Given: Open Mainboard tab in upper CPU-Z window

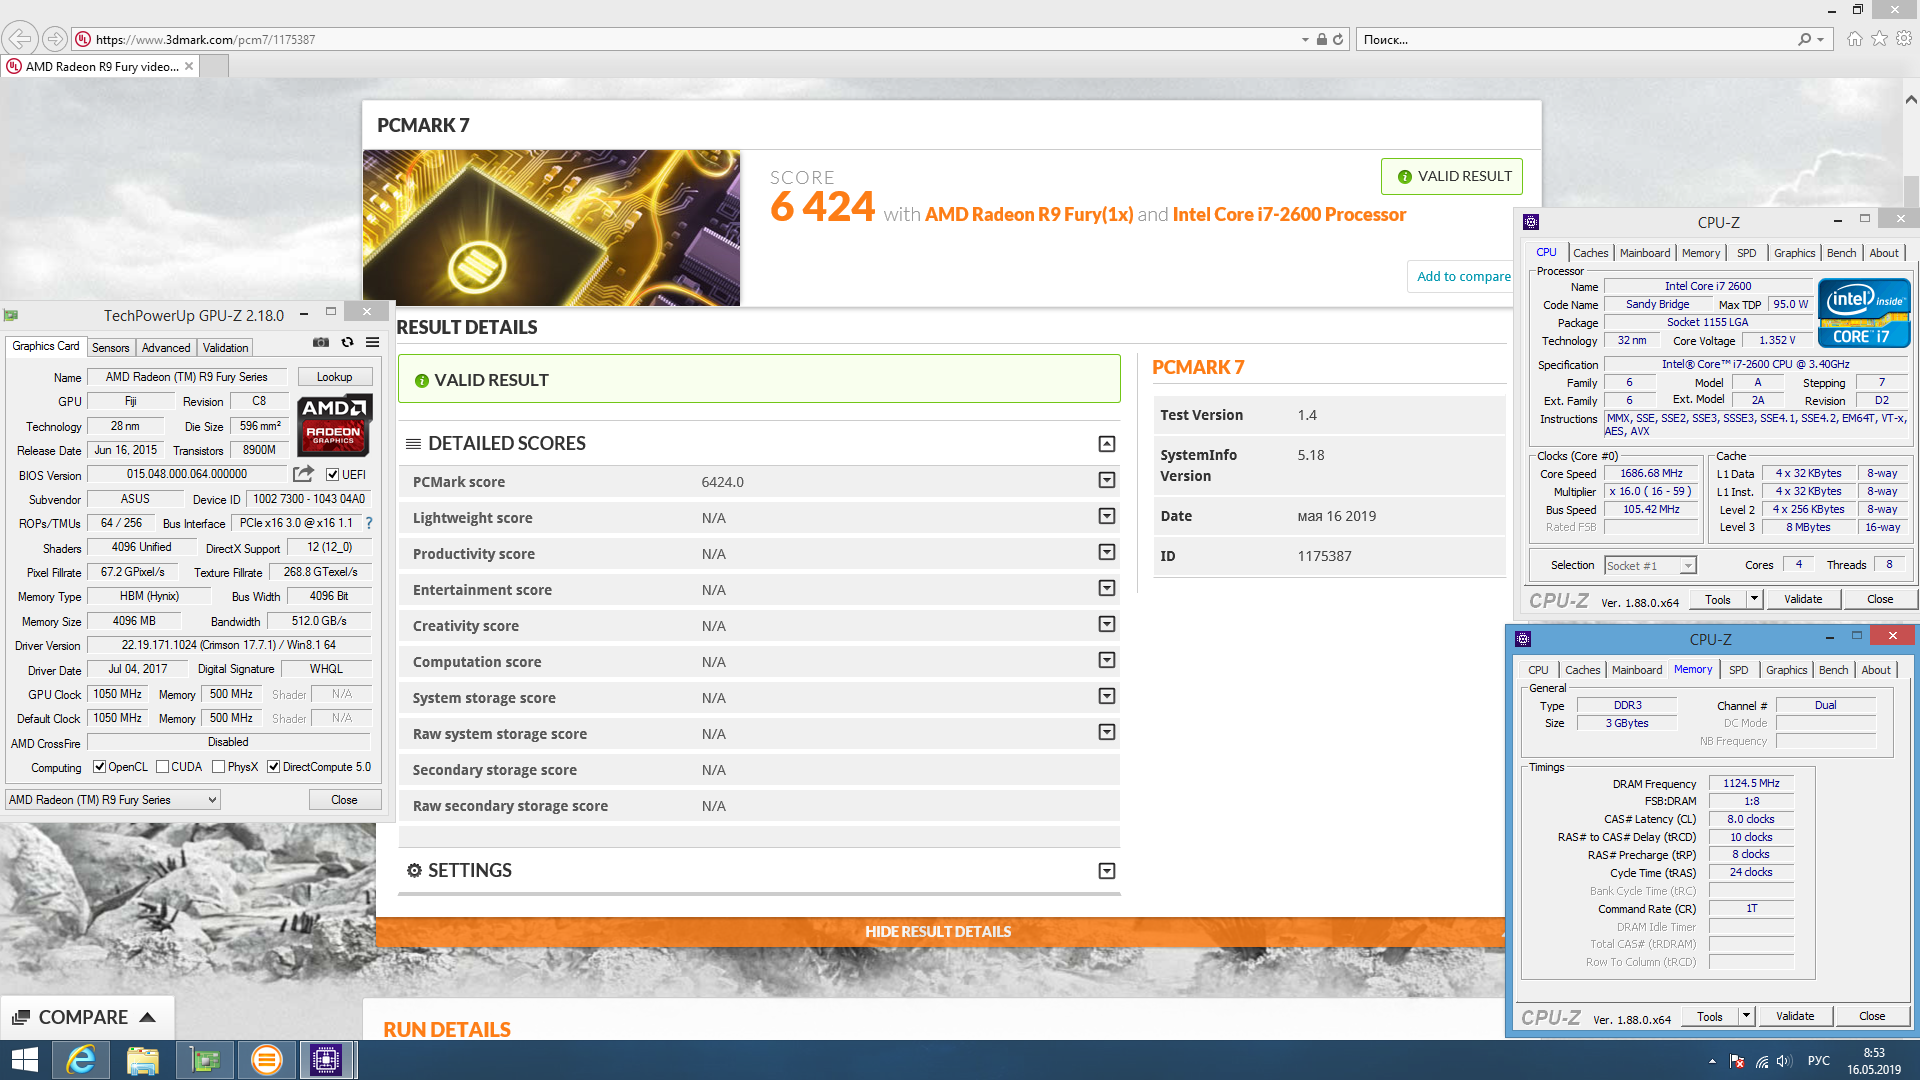Looking at the screenshot, I should pos(1645,253).
